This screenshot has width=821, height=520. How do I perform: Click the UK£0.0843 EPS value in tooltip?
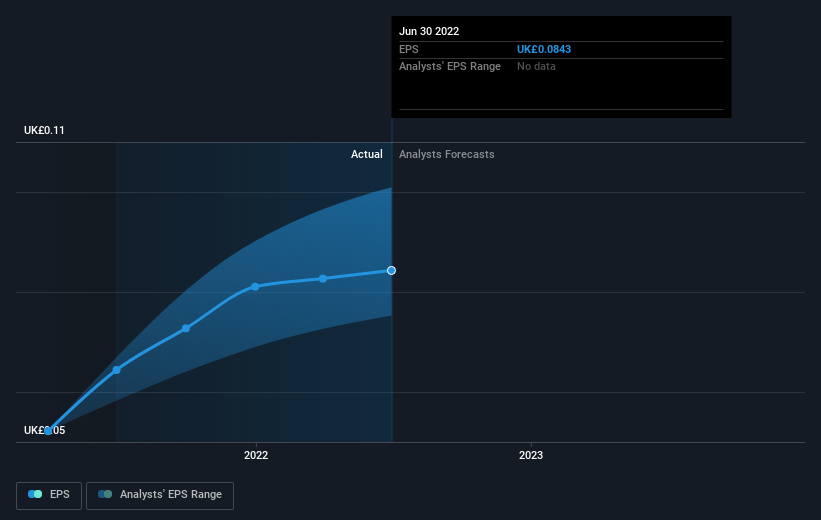(x=544, y=49)
